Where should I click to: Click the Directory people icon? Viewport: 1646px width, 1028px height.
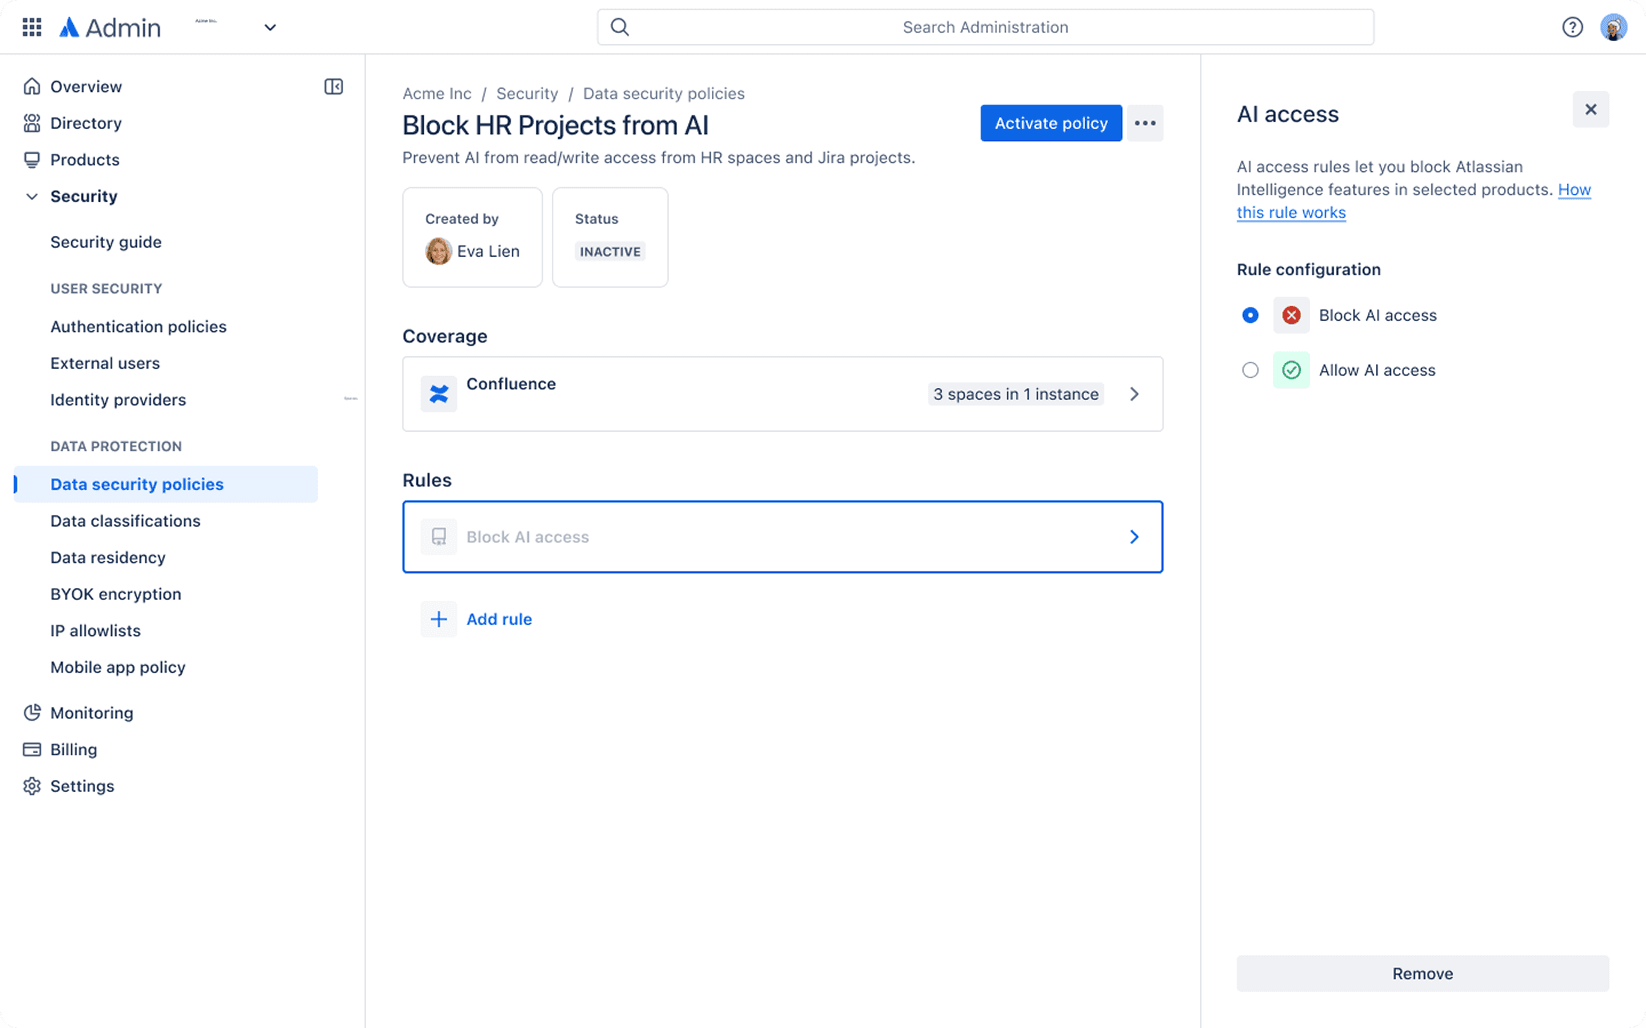click(x=32, y=123)
